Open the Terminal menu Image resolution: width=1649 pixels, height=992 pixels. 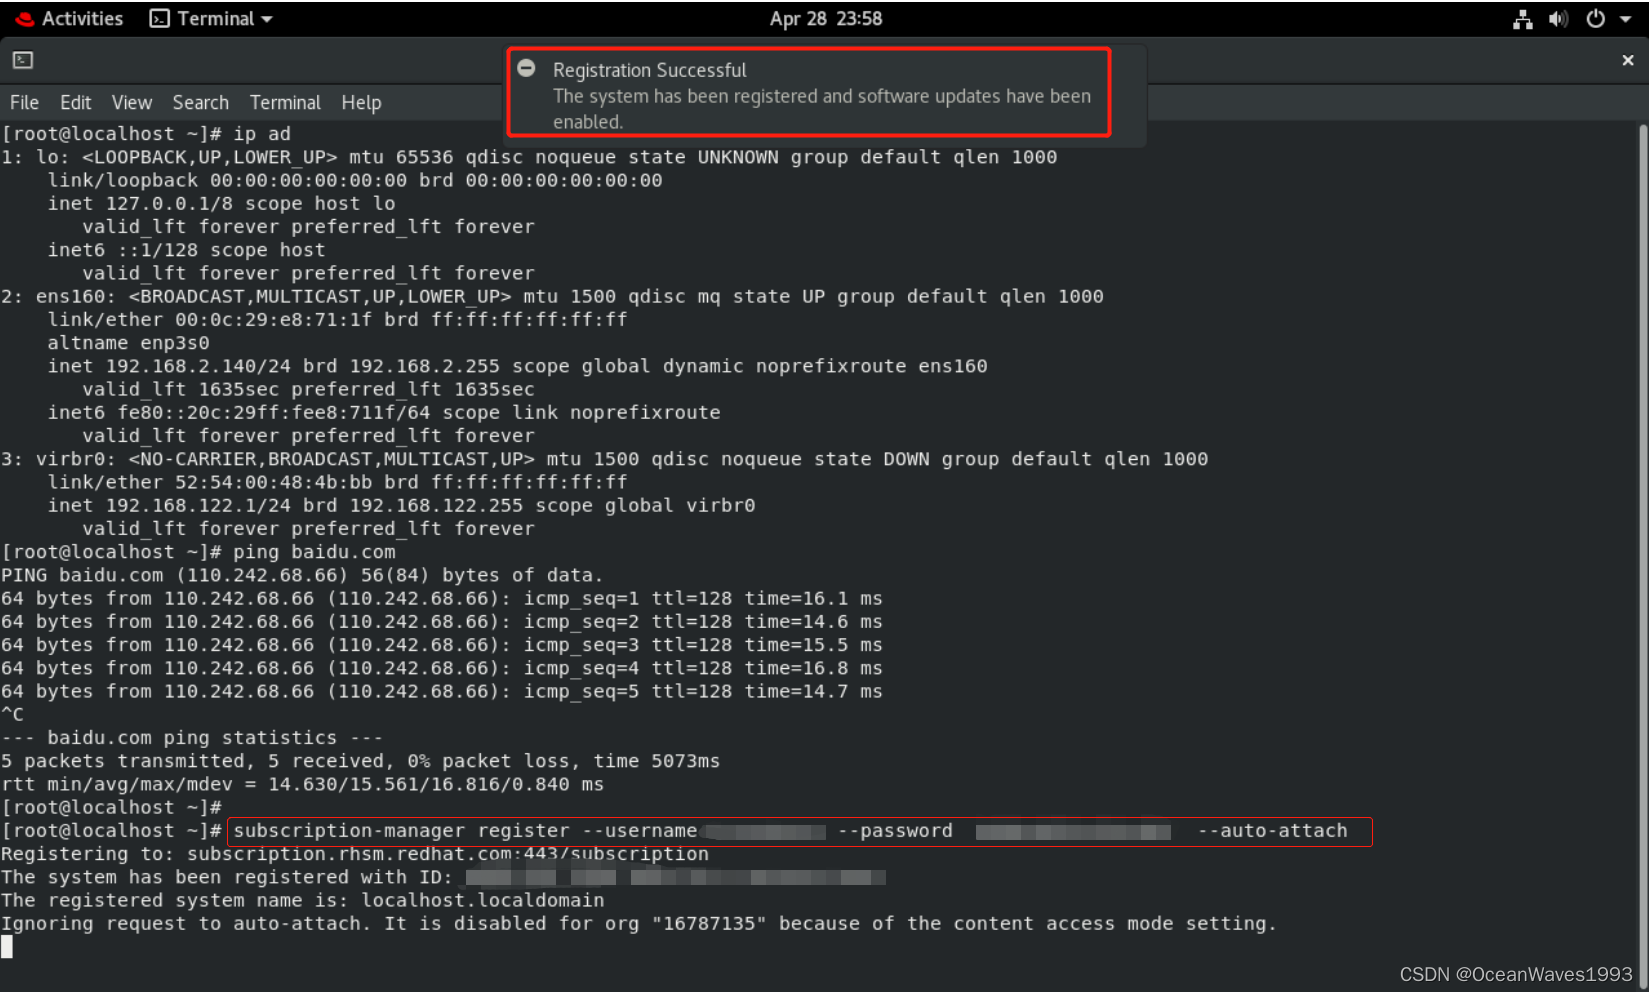click(x=285, y=102)
